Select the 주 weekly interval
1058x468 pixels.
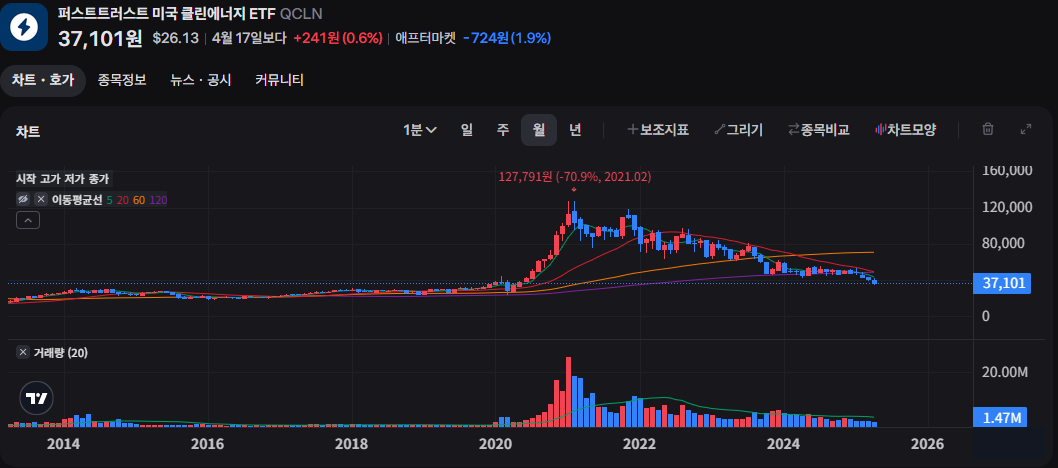click(x=503, y=130)
